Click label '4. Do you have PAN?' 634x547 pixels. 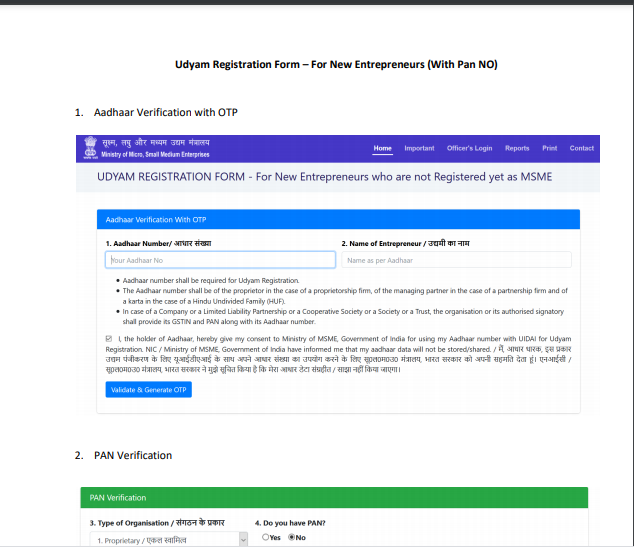pos(290,523)
